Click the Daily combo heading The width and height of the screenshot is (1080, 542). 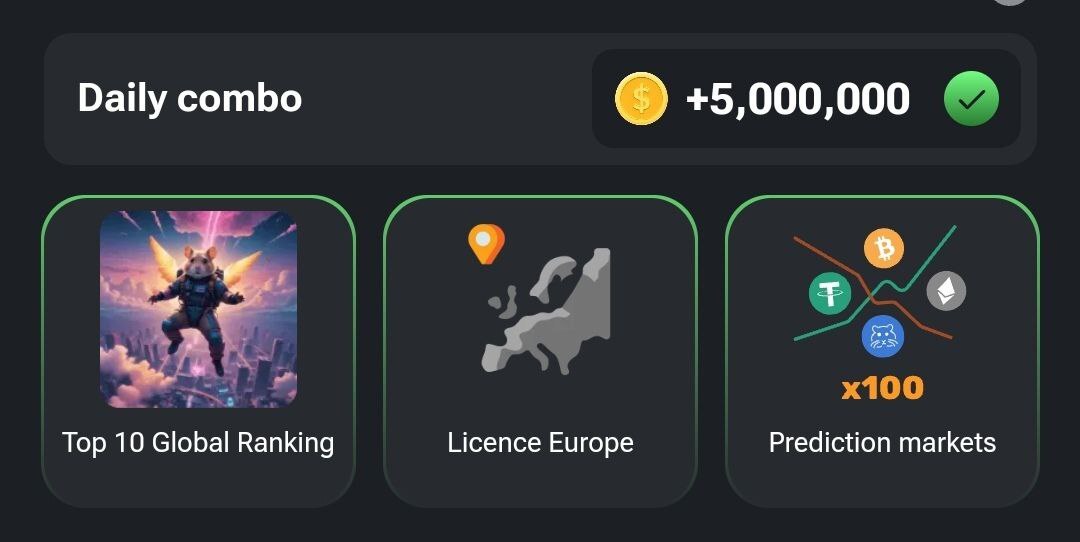click(x=190, y=98)
